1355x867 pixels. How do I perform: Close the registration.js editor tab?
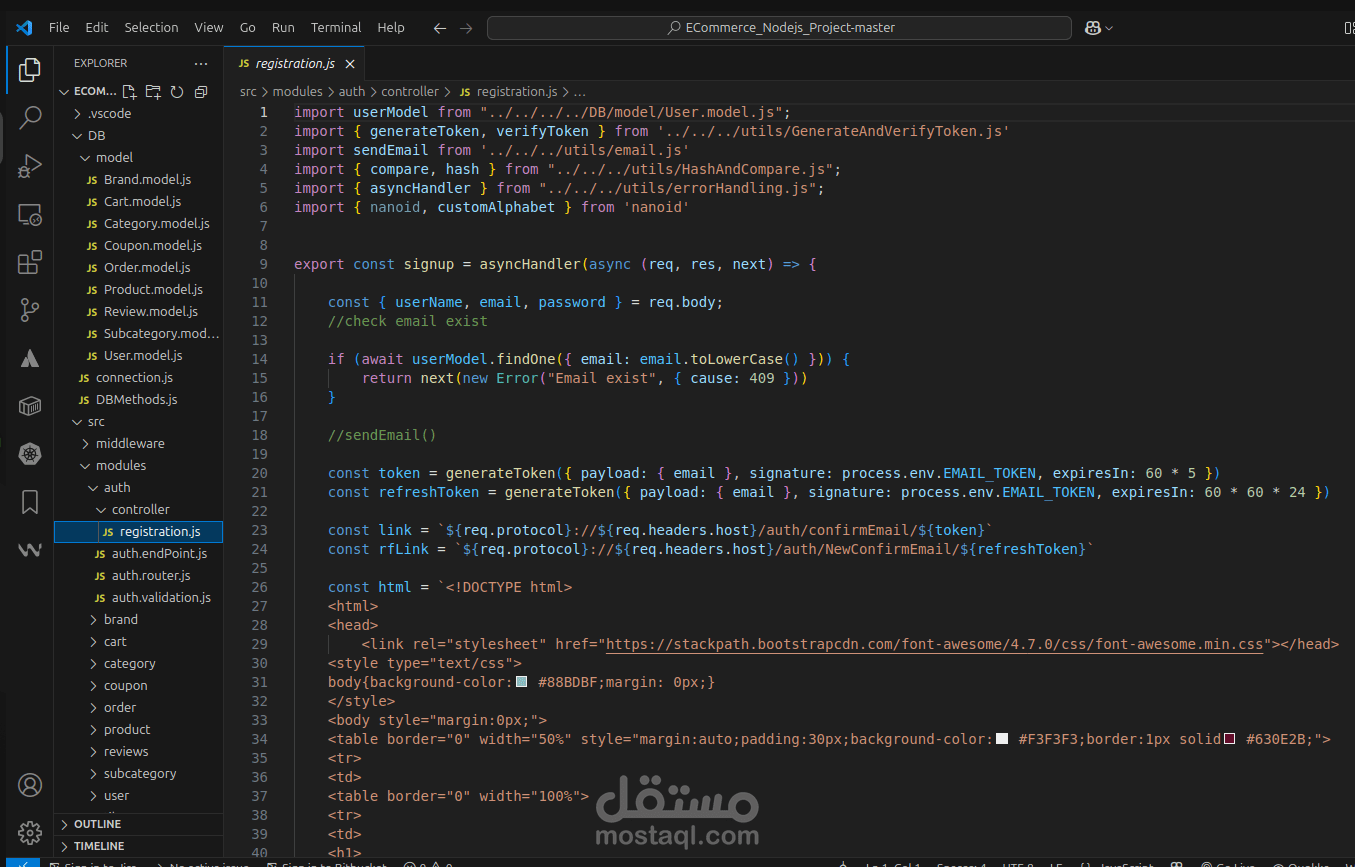coord(350,64)
